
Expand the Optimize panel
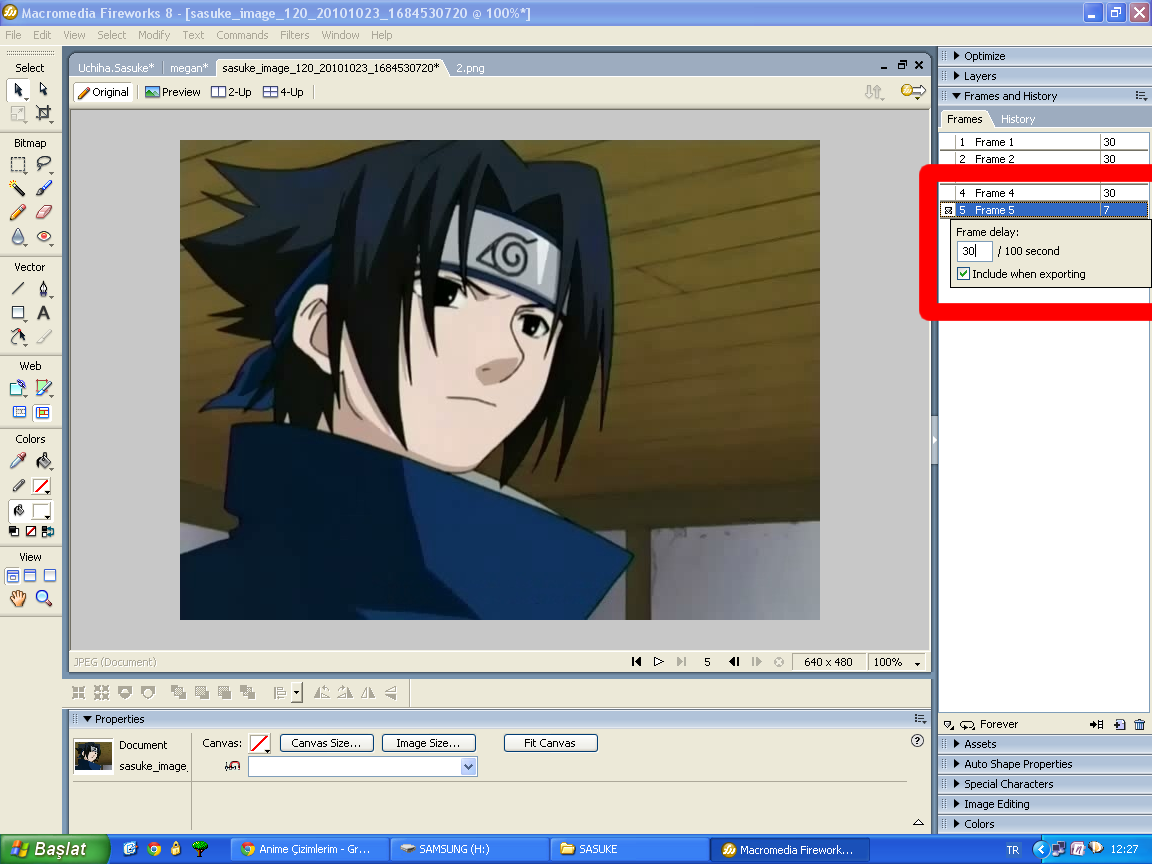click(957, 56)
